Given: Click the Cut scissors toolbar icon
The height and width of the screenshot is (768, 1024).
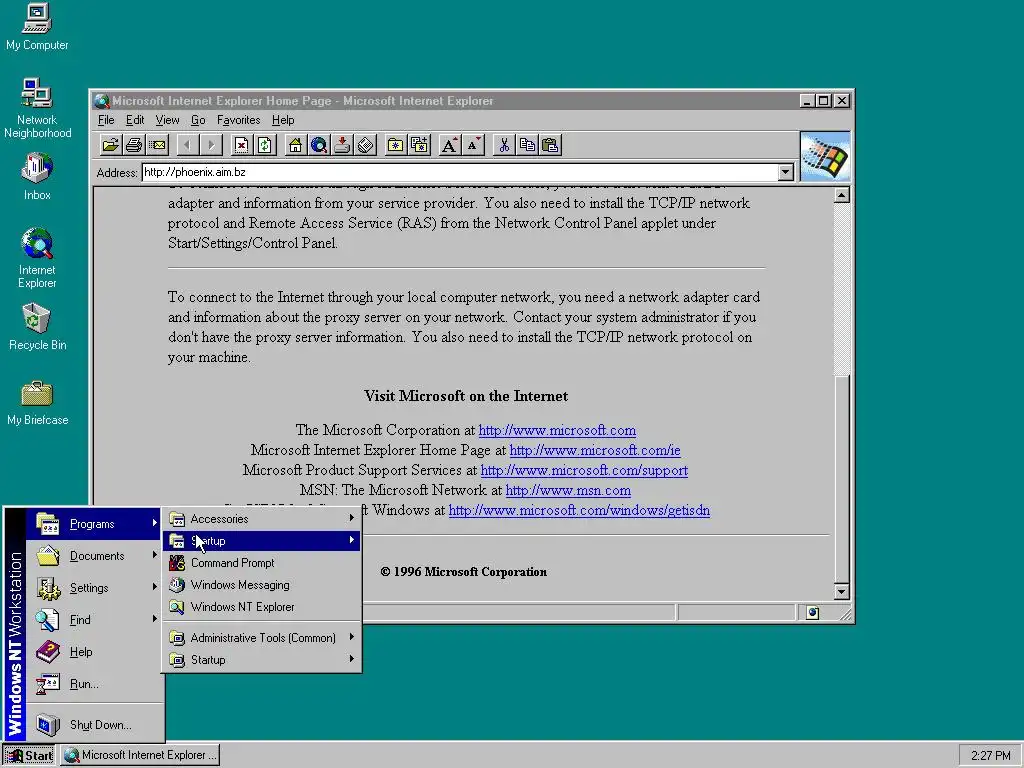Looking at the screenshot, I should click(x=504, y=145).
